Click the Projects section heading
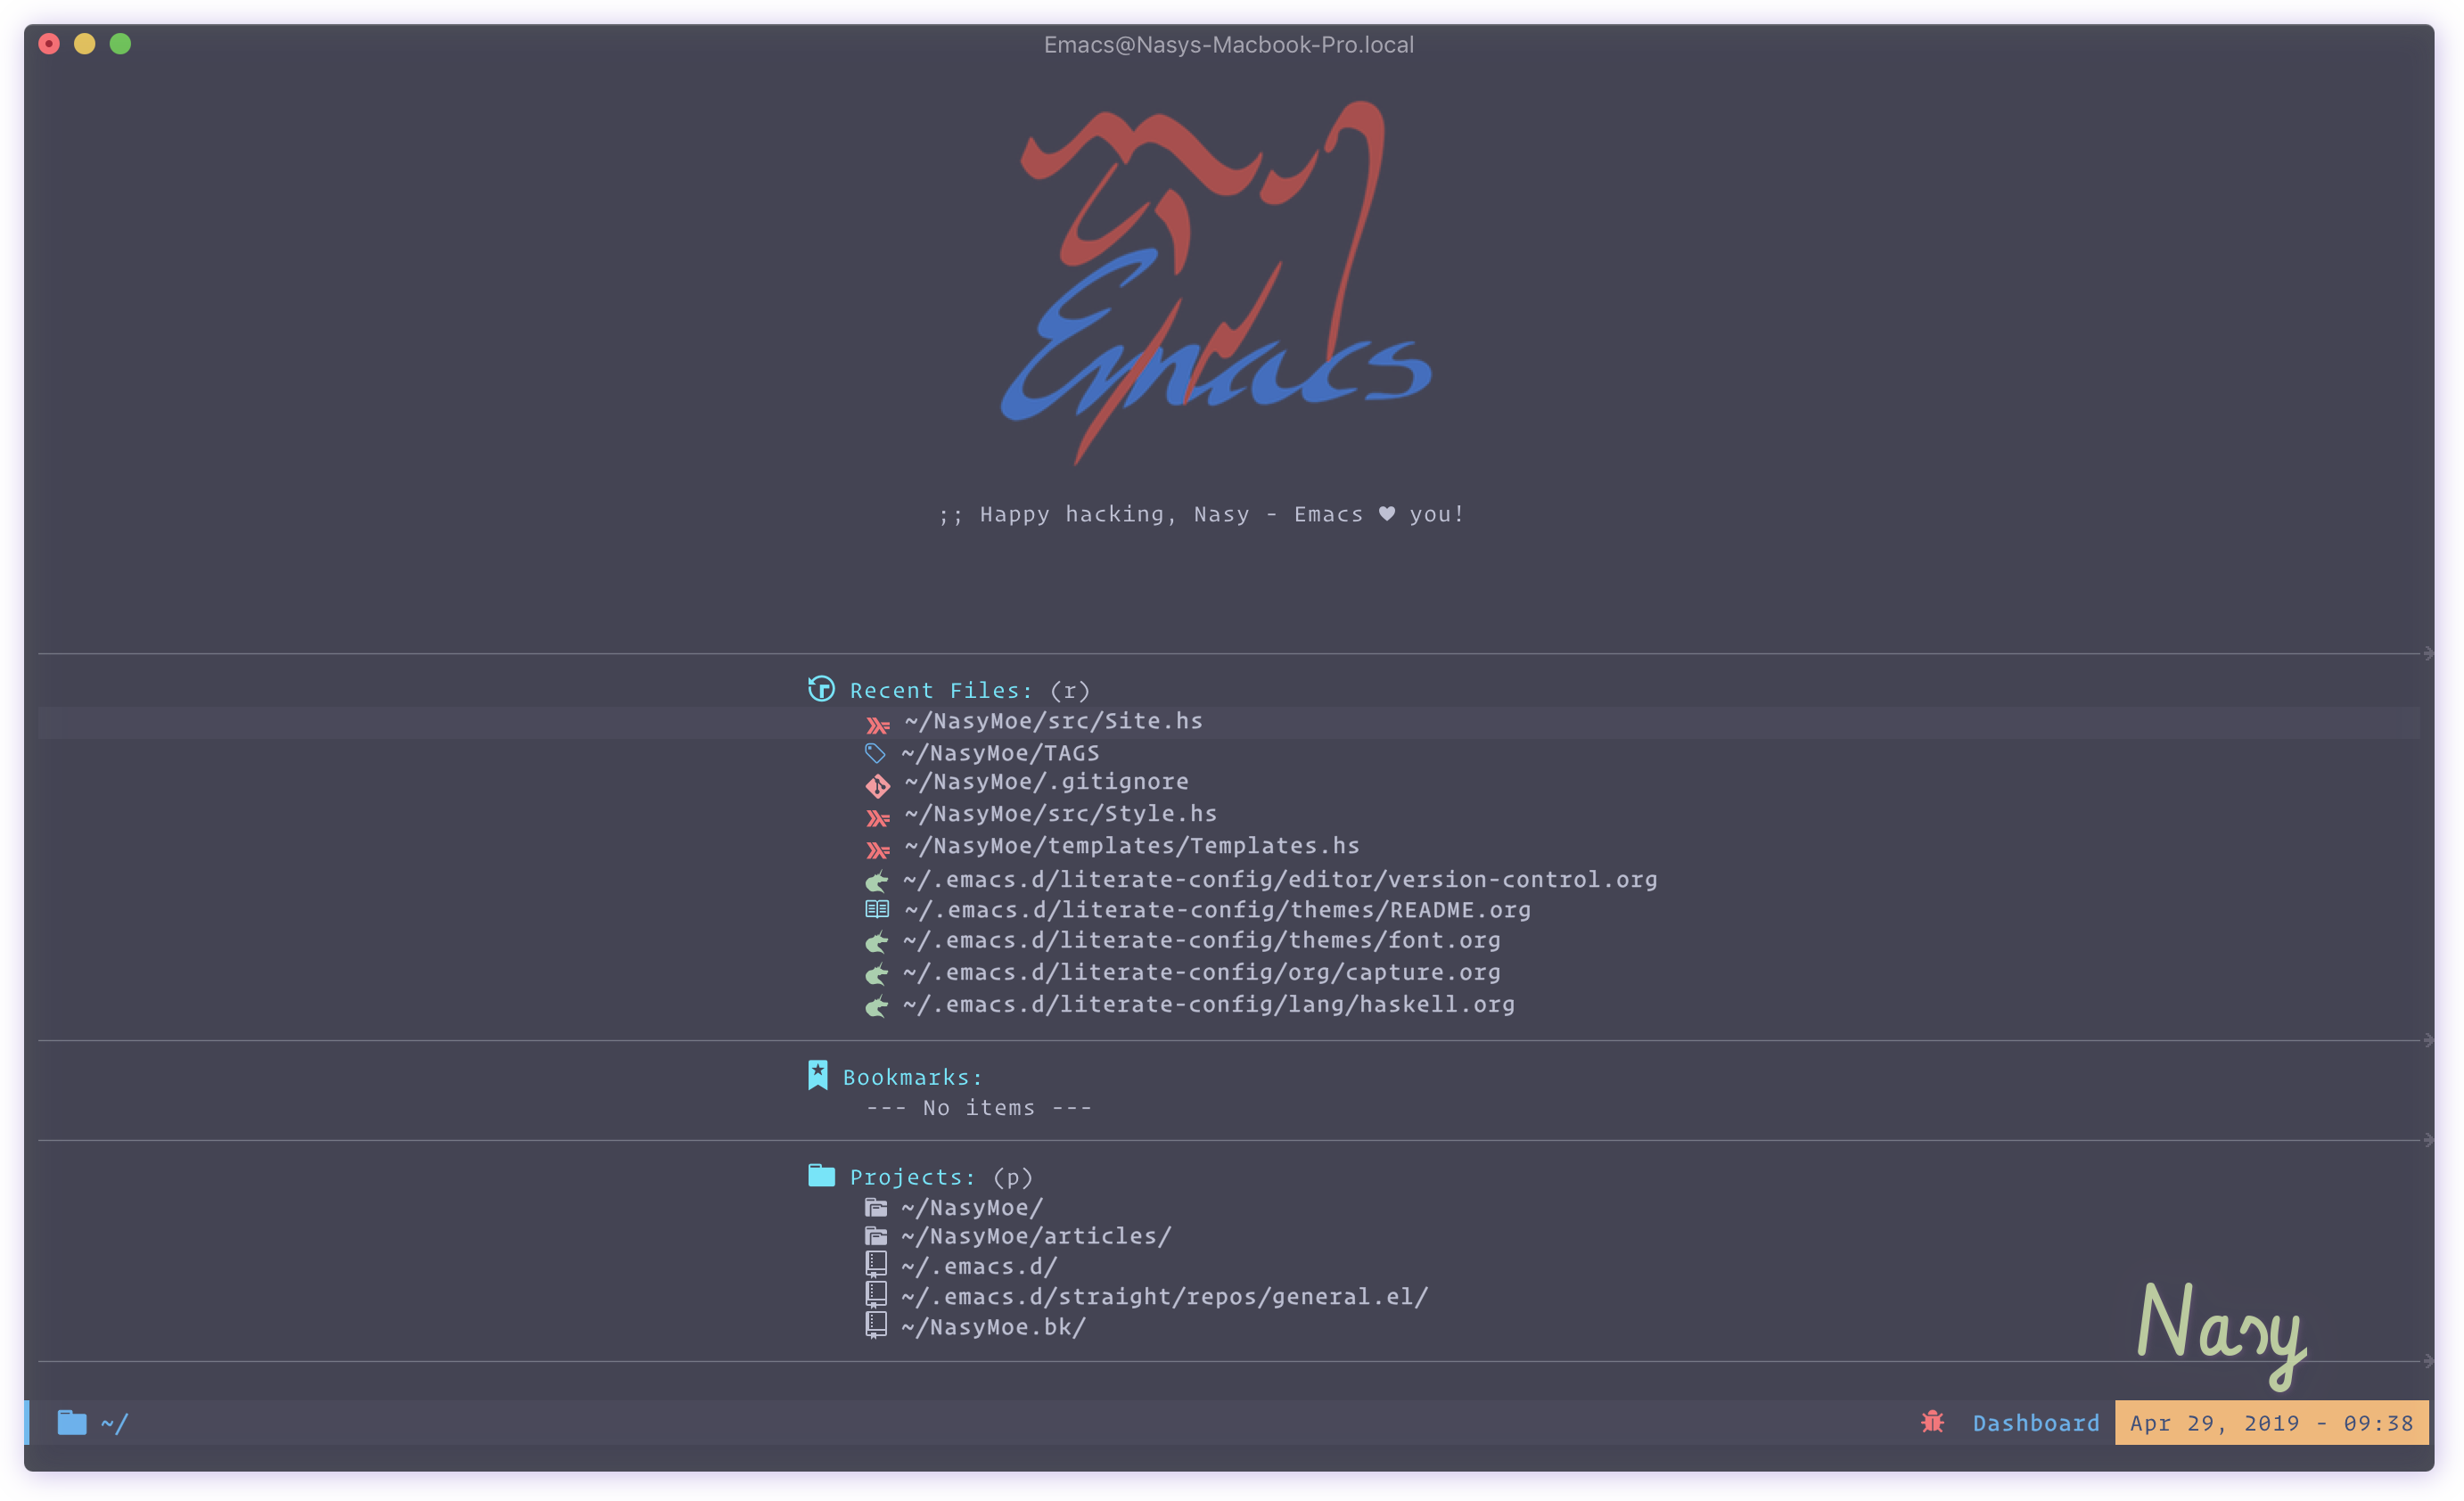Viewport: 2464px width, 1501px height. pyautogui.click(x=911, y=1177)
